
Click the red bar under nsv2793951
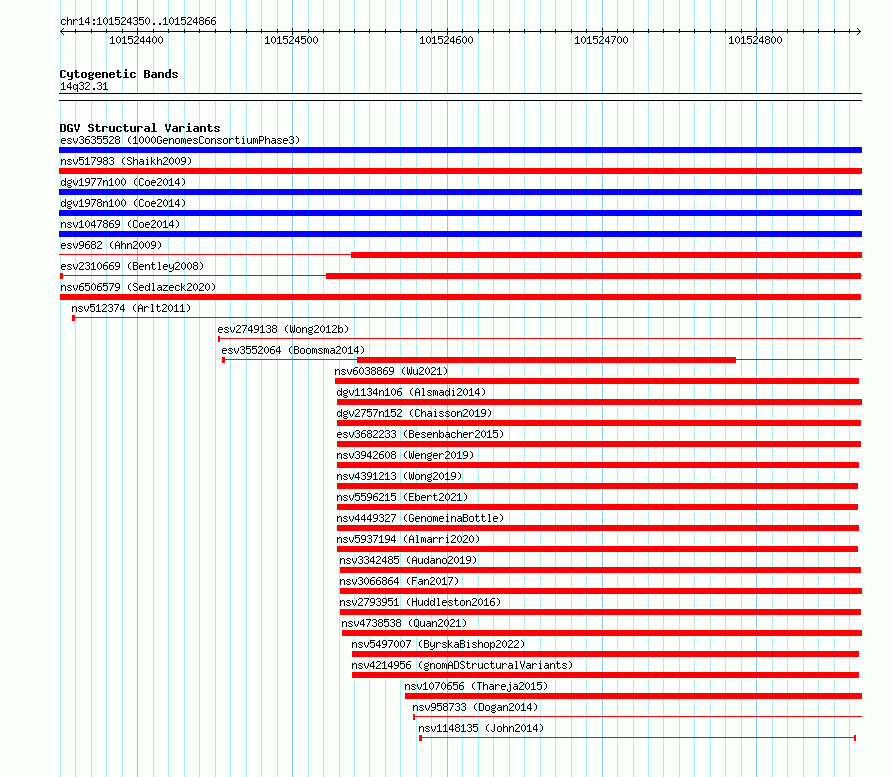(601, 612)
